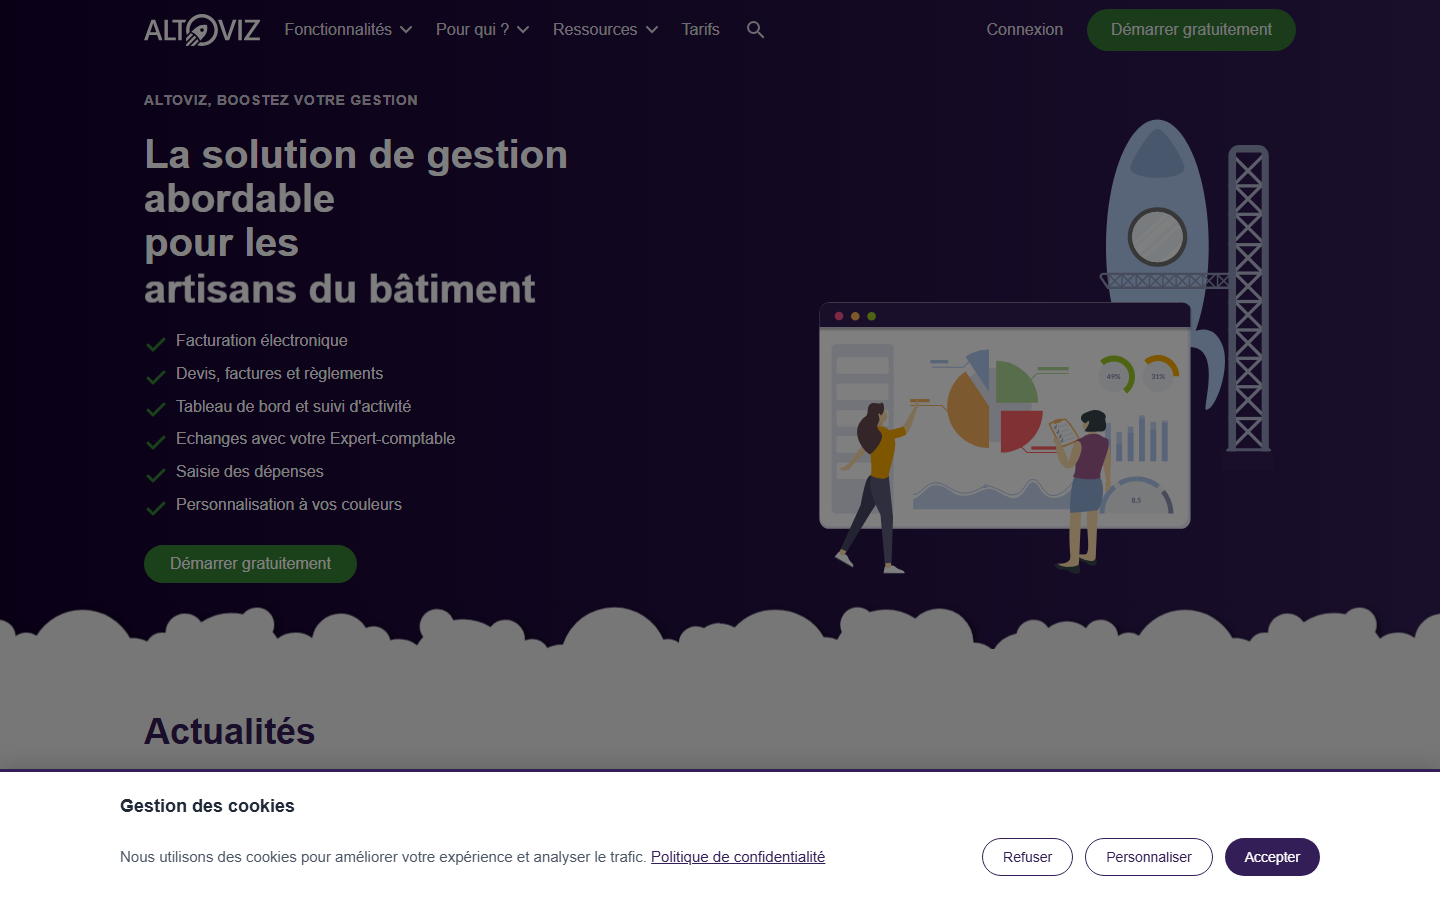Click 'ALTOVIZ, BOOSTEZ VOTRE GESTION' tagline
This screenshot has width=1440, height=900.
(281, 100)
